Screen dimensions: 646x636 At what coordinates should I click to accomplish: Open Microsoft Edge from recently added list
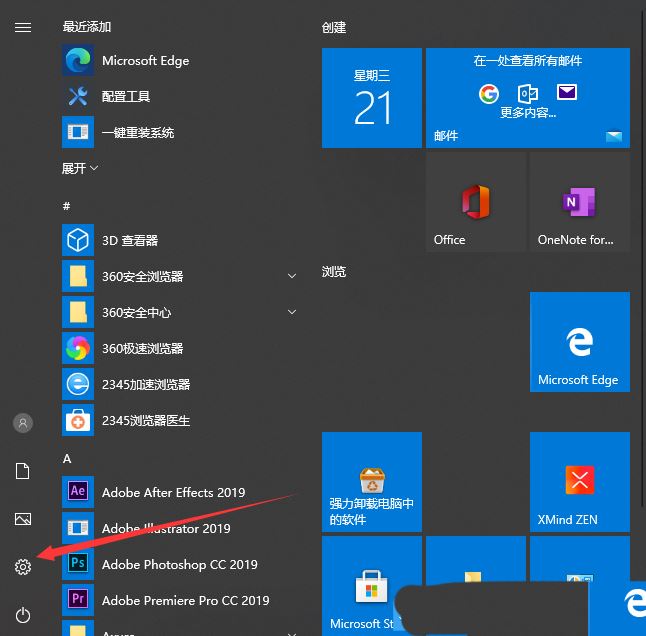[x=145, y=60]
